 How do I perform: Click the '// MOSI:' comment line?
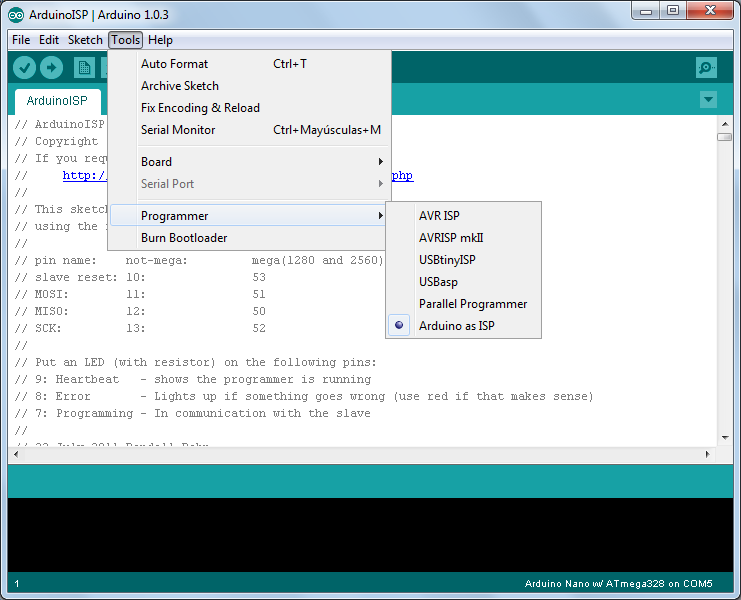[140, 294]
